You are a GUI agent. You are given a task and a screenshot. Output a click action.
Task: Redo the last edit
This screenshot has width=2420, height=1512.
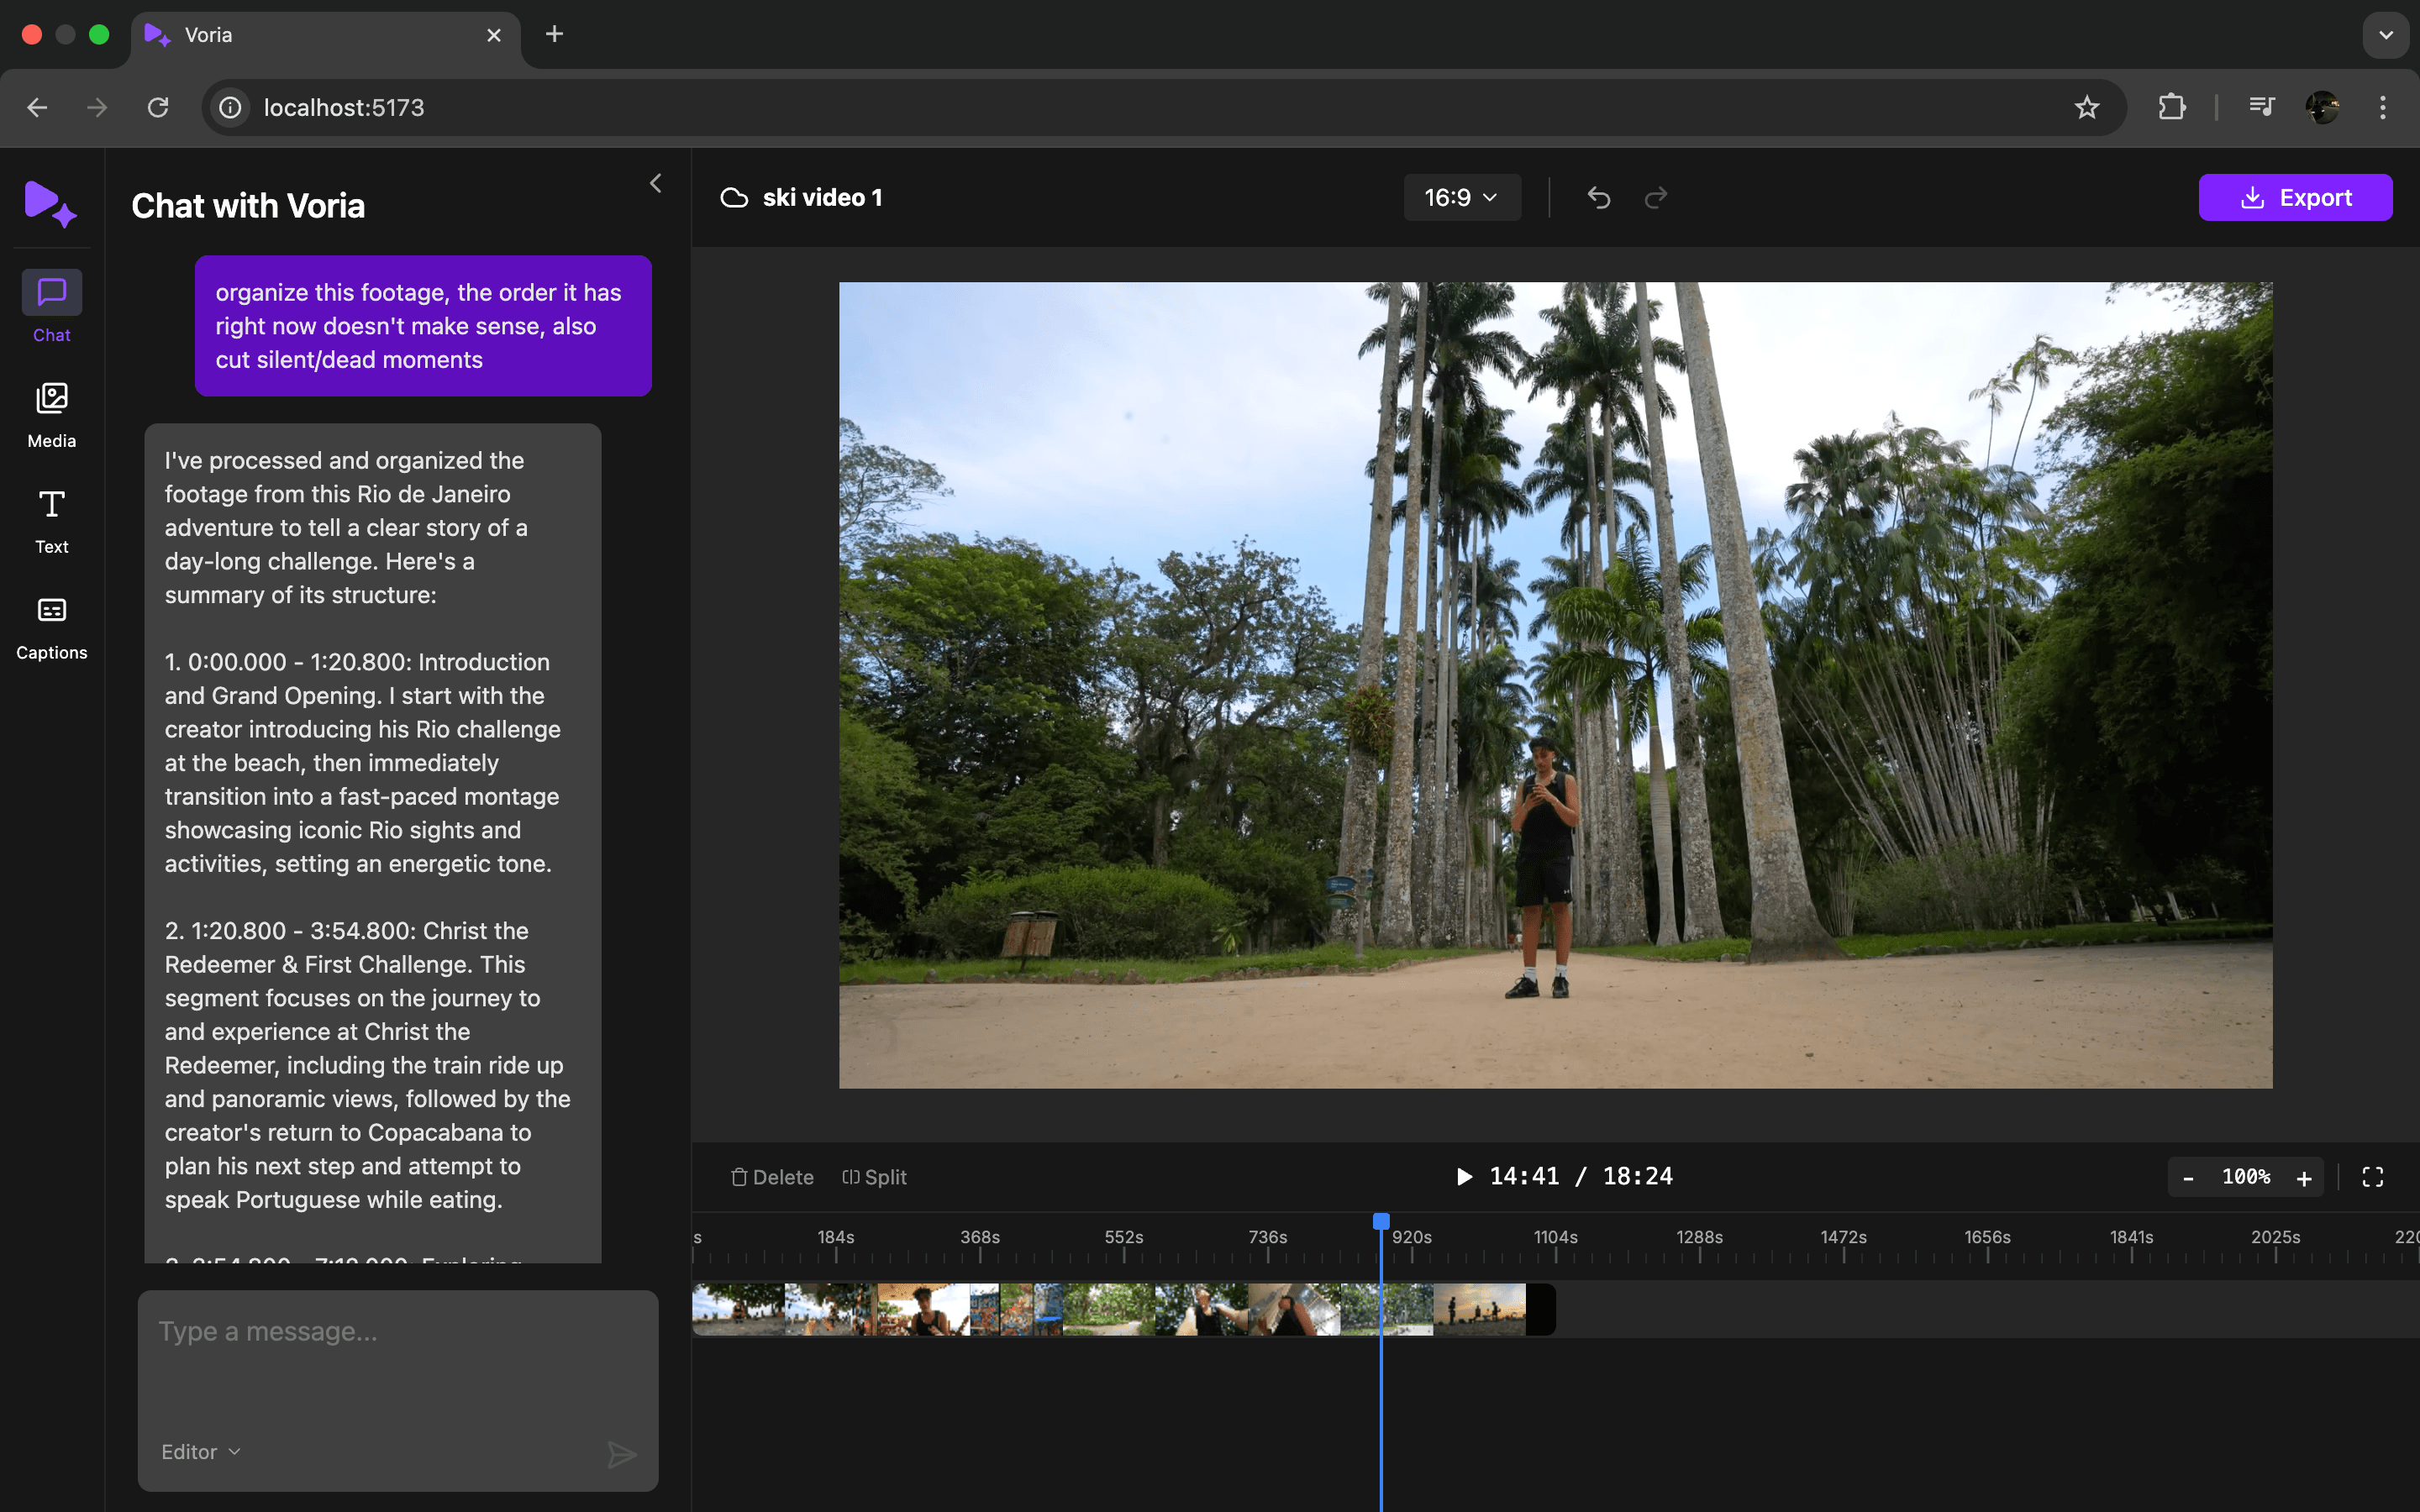pyautogui.click(x=1656, y=197)
